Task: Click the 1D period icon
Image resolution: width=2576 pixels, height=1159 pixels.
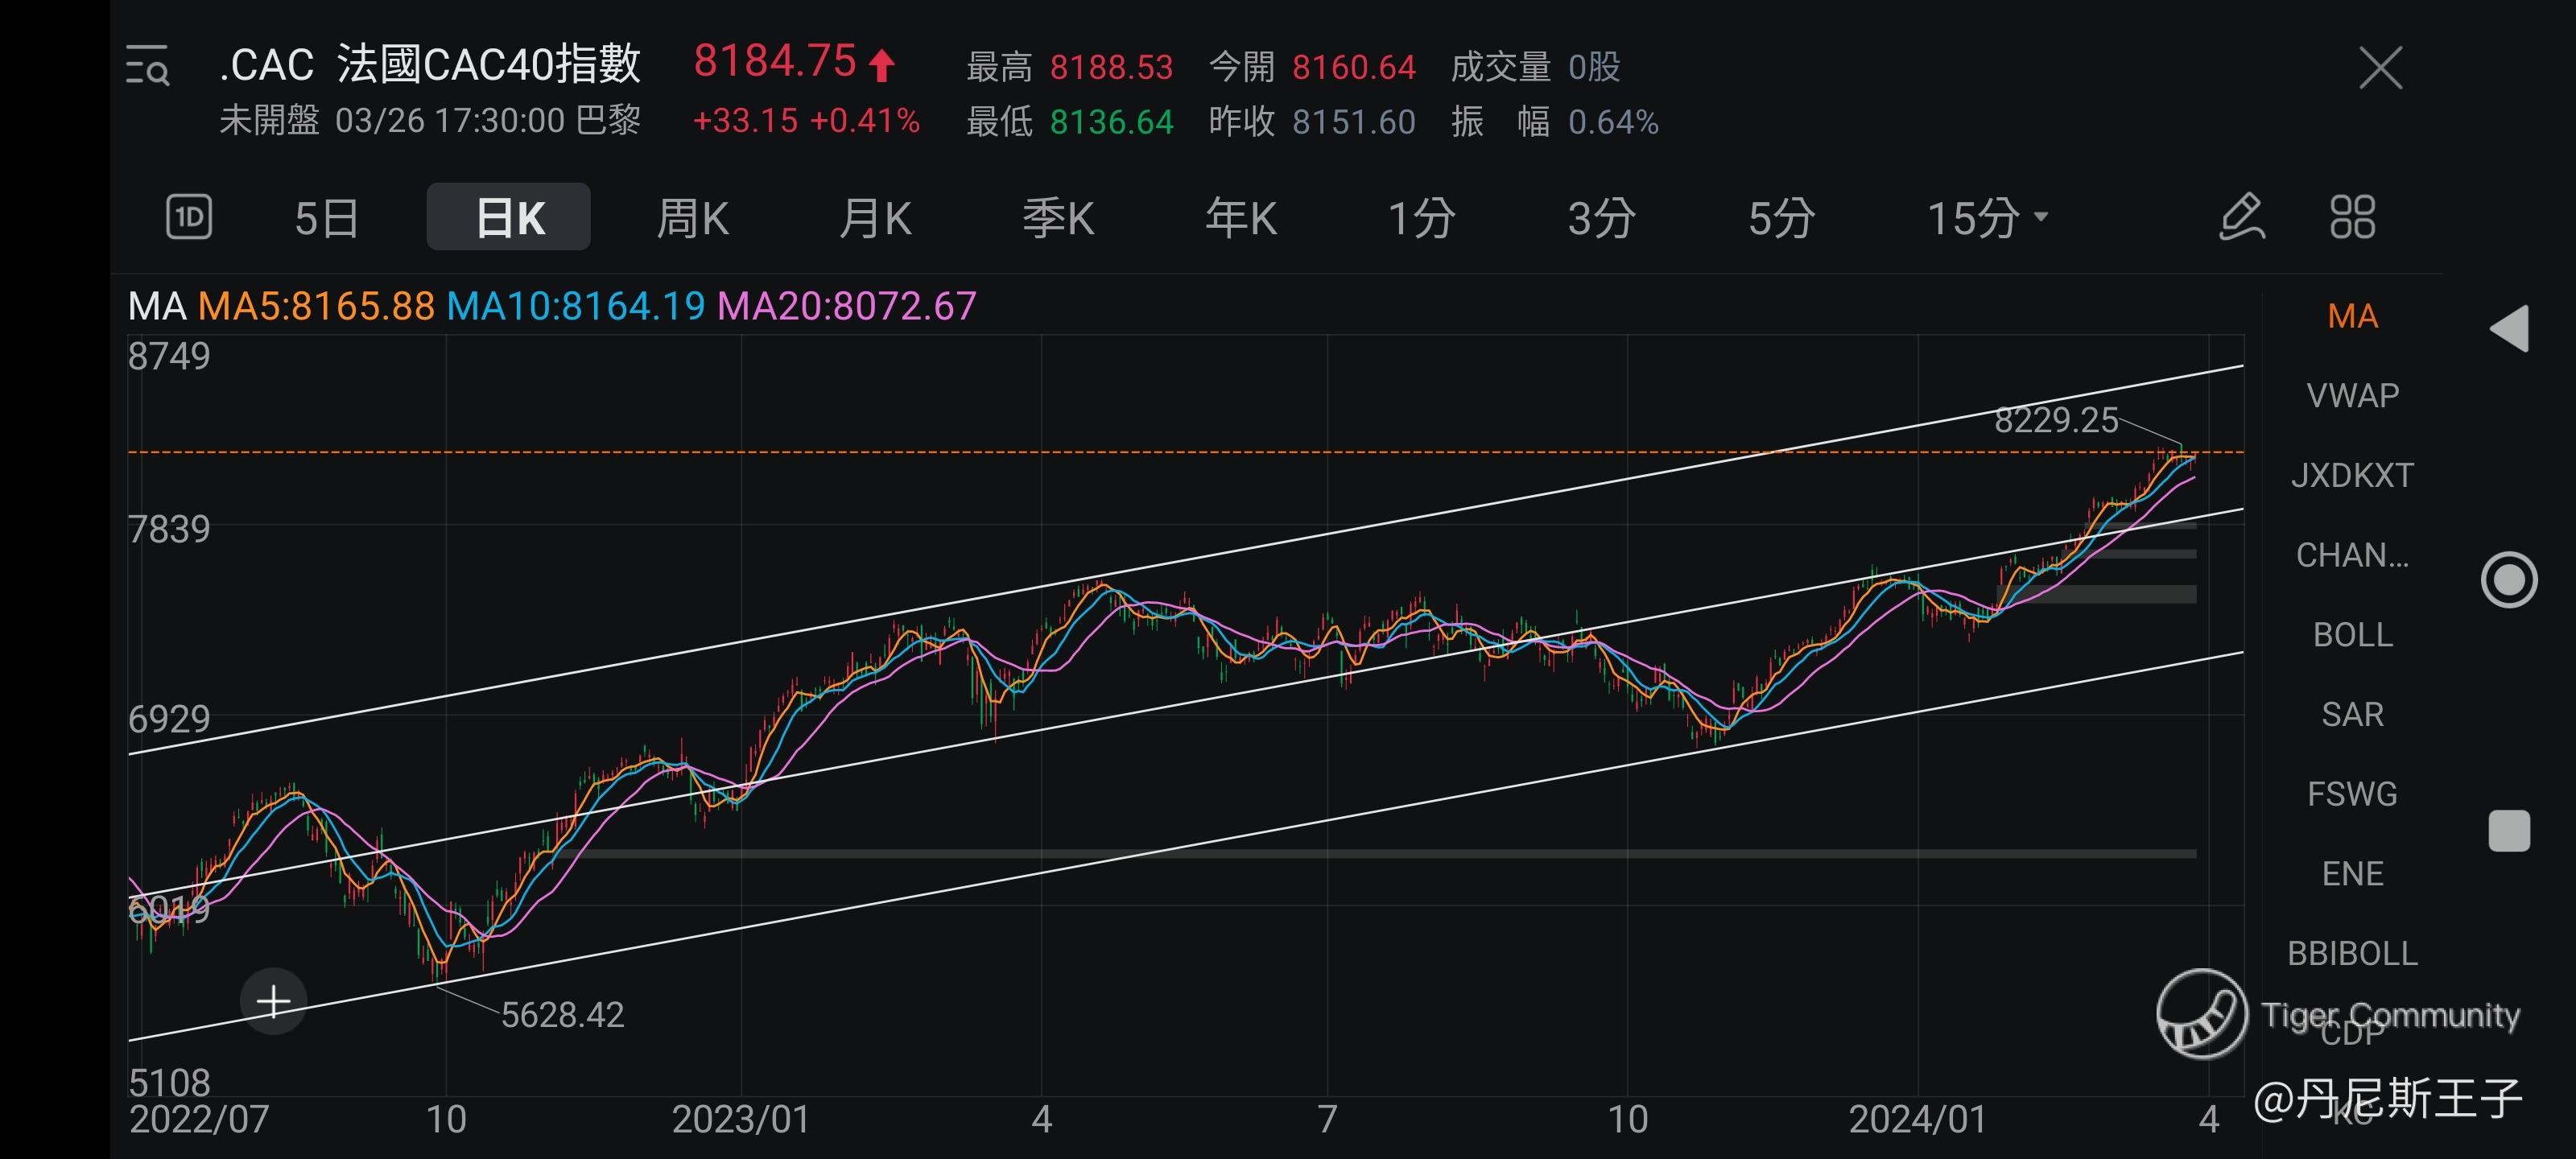Action: 188,217
